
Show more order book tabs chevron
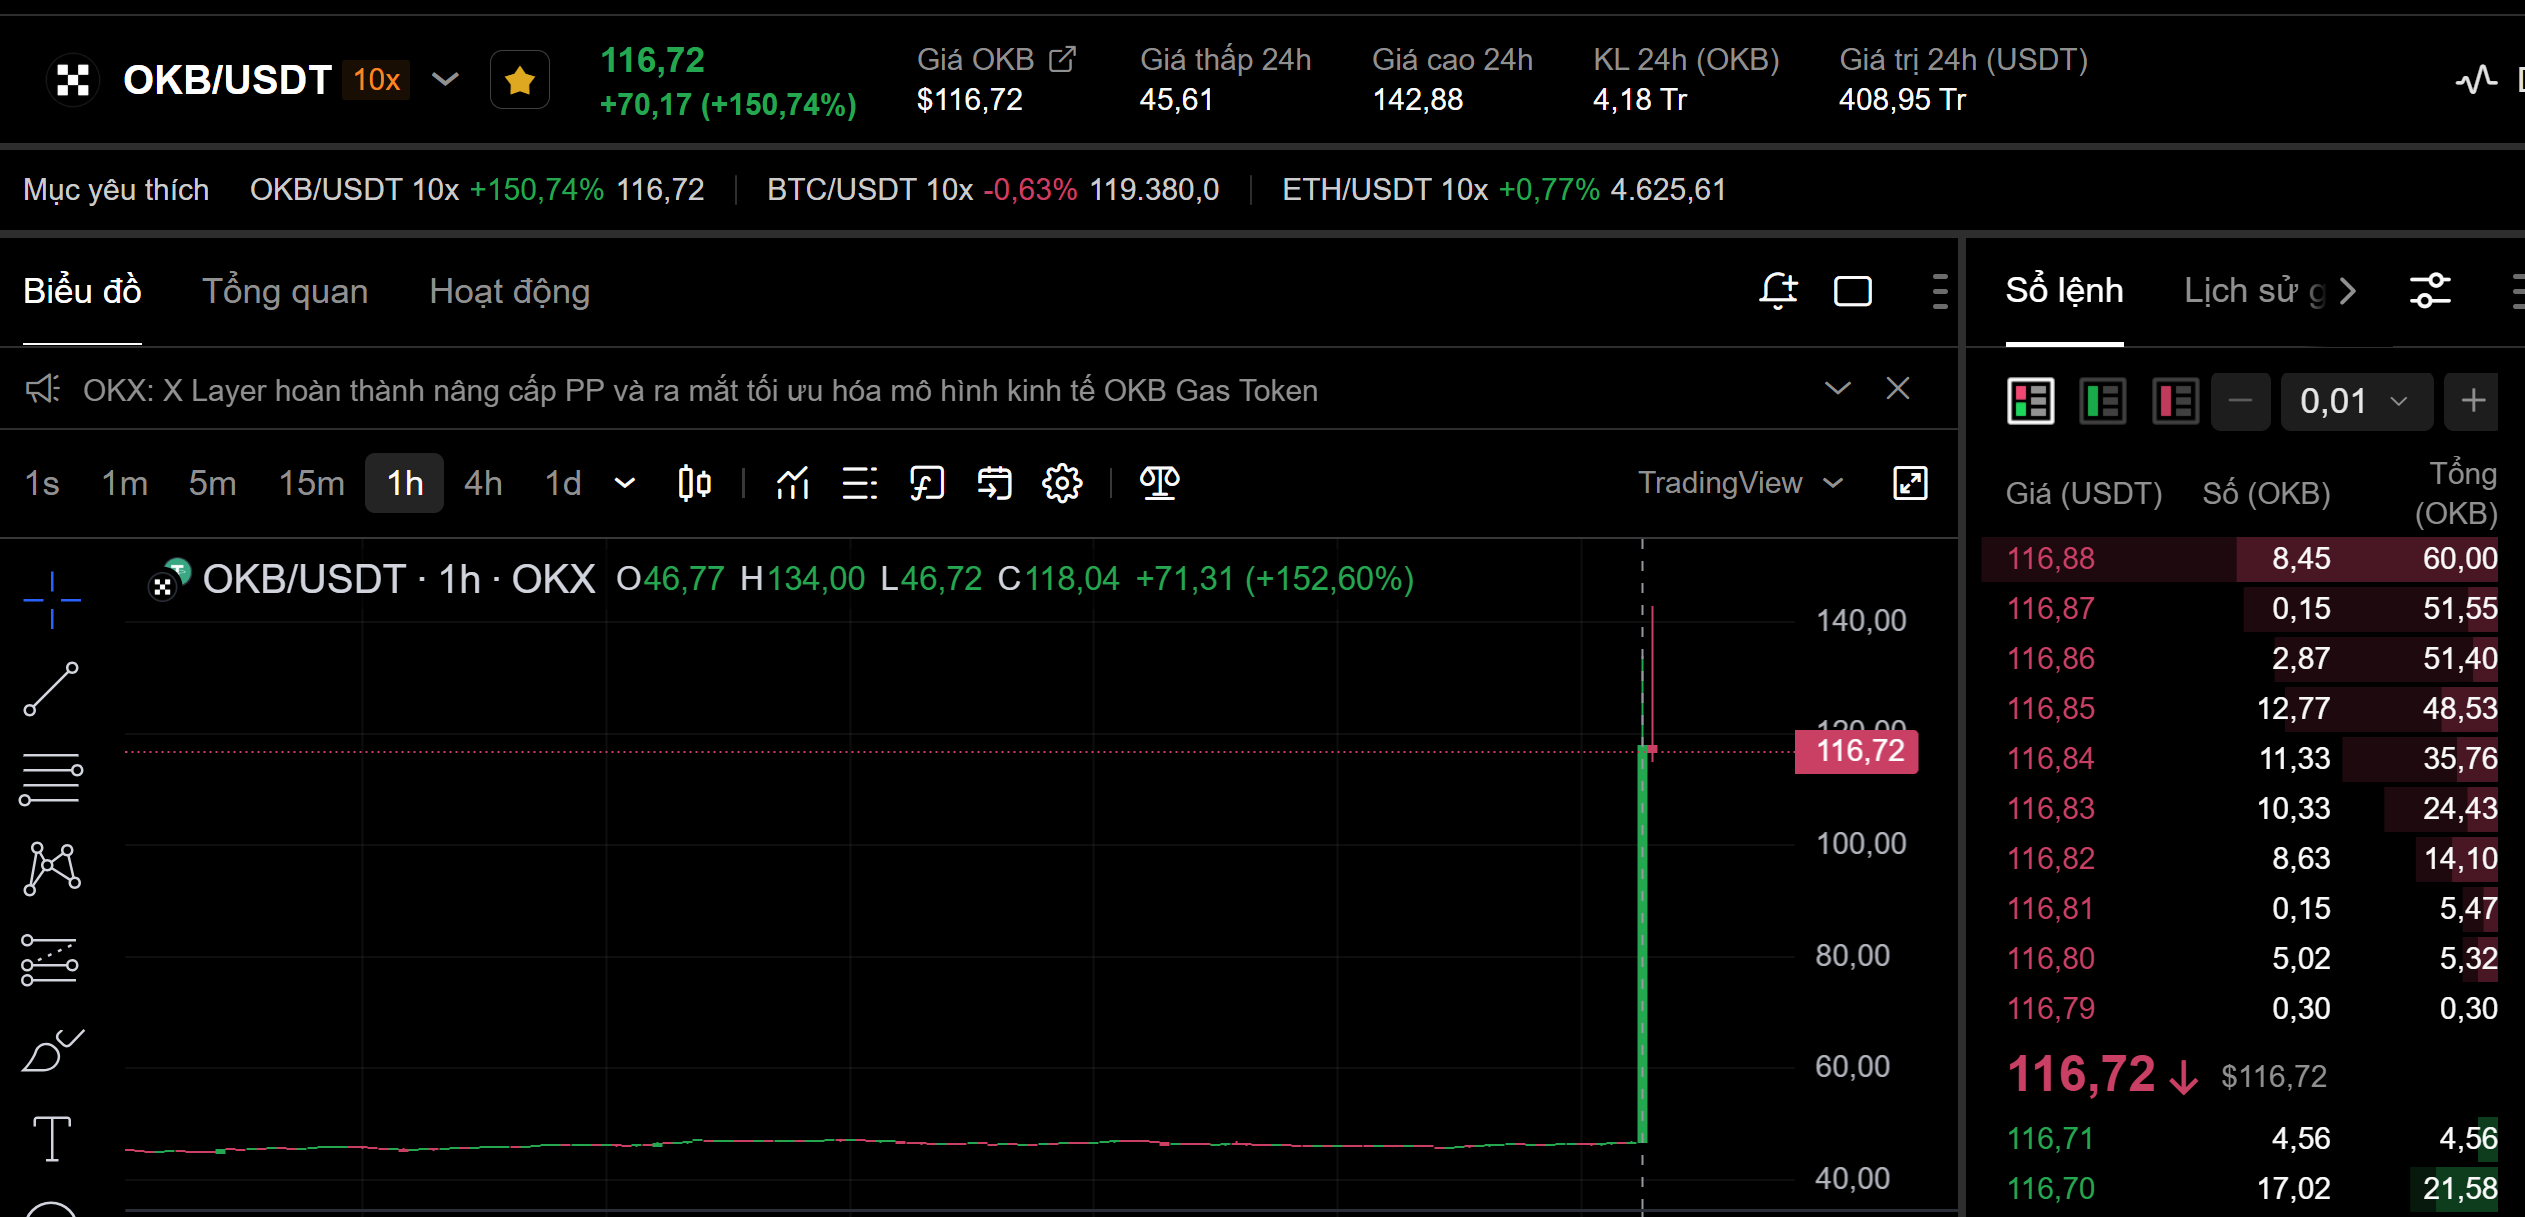(2347, 291)
